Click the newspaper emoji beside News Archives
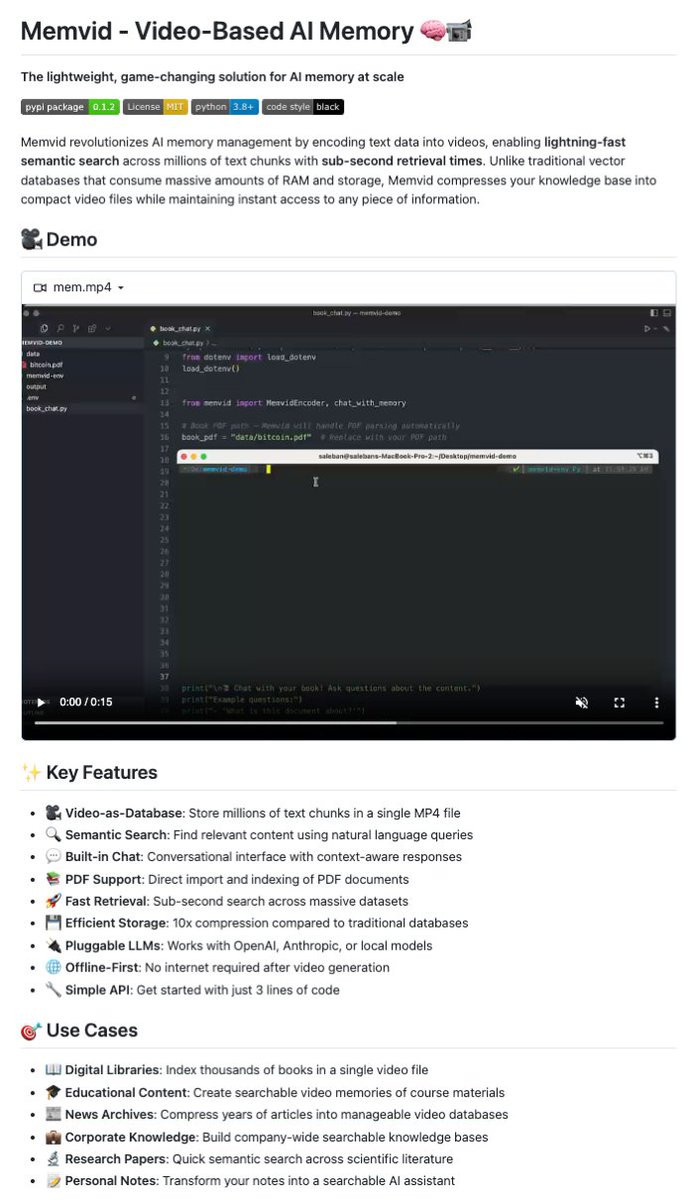This screenshot has width=695, height=1200. [x=53, y=1115]
